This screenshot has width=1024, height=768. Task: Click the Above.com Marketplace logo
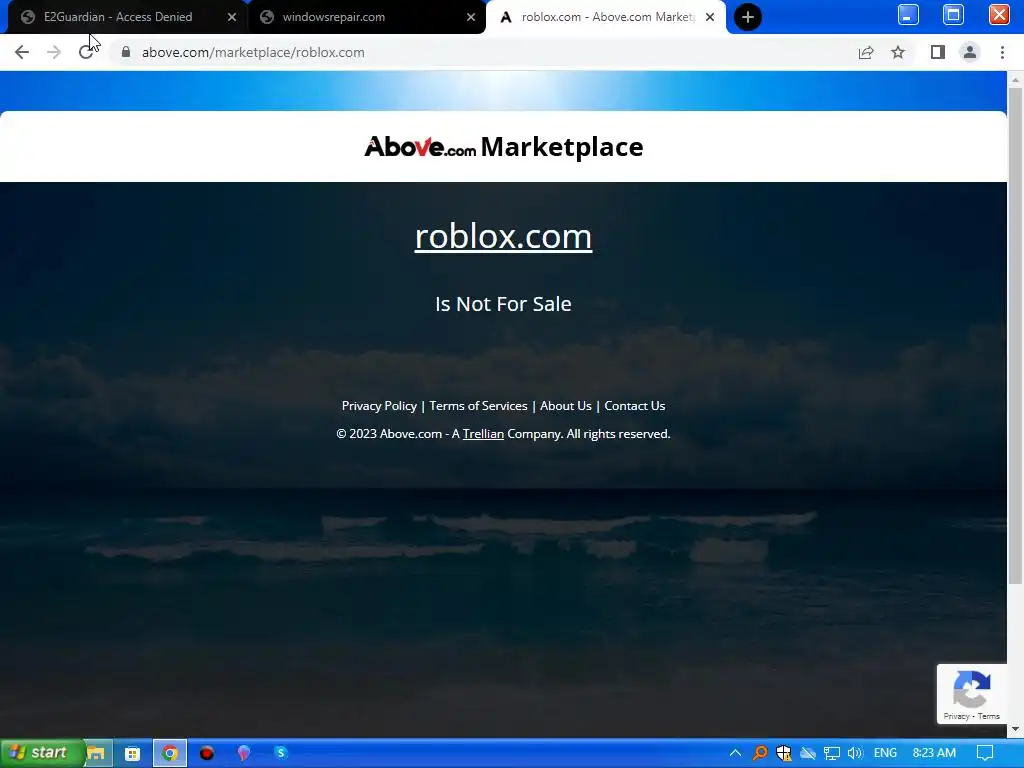(x=504, y=147)
